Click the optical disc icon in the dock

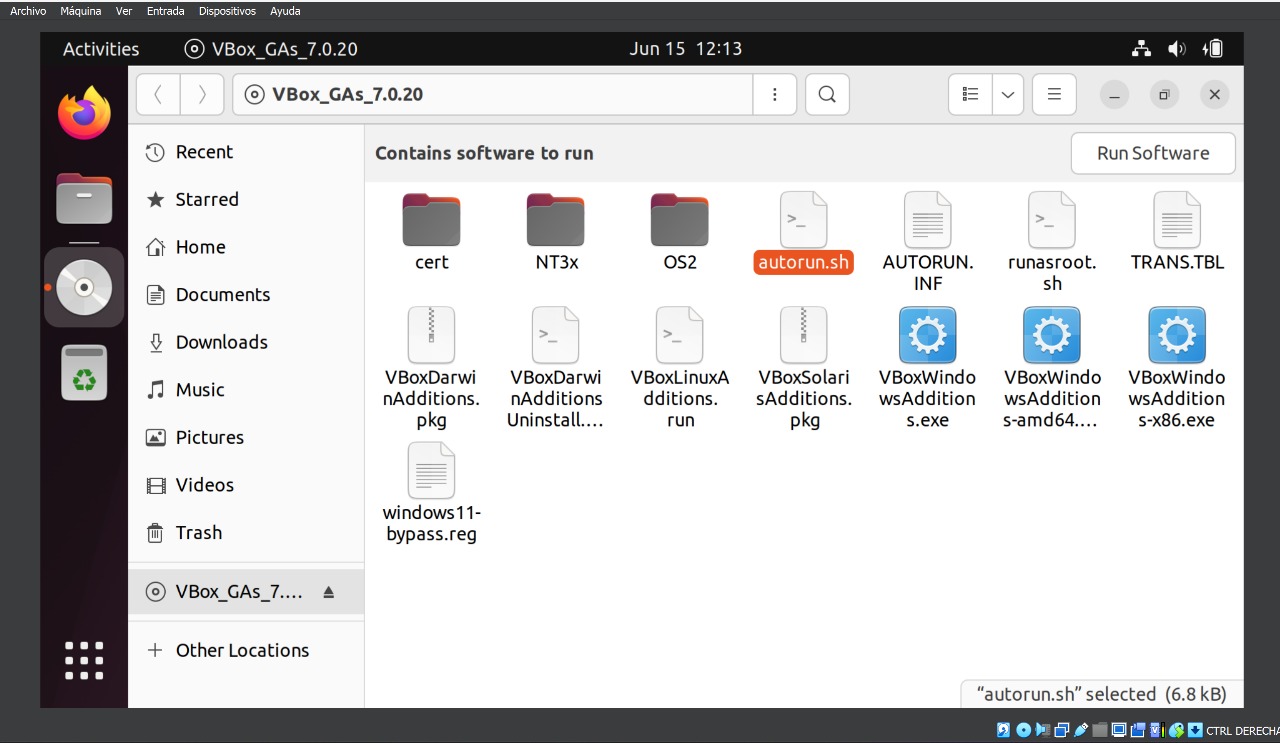(84, 287)
